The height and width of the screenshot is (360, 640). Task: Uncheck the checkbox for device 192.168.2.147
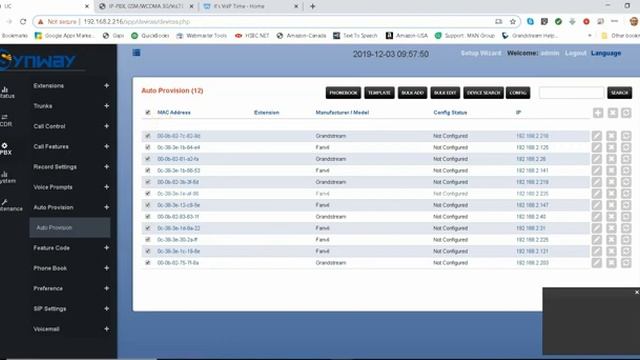[148, 205]
